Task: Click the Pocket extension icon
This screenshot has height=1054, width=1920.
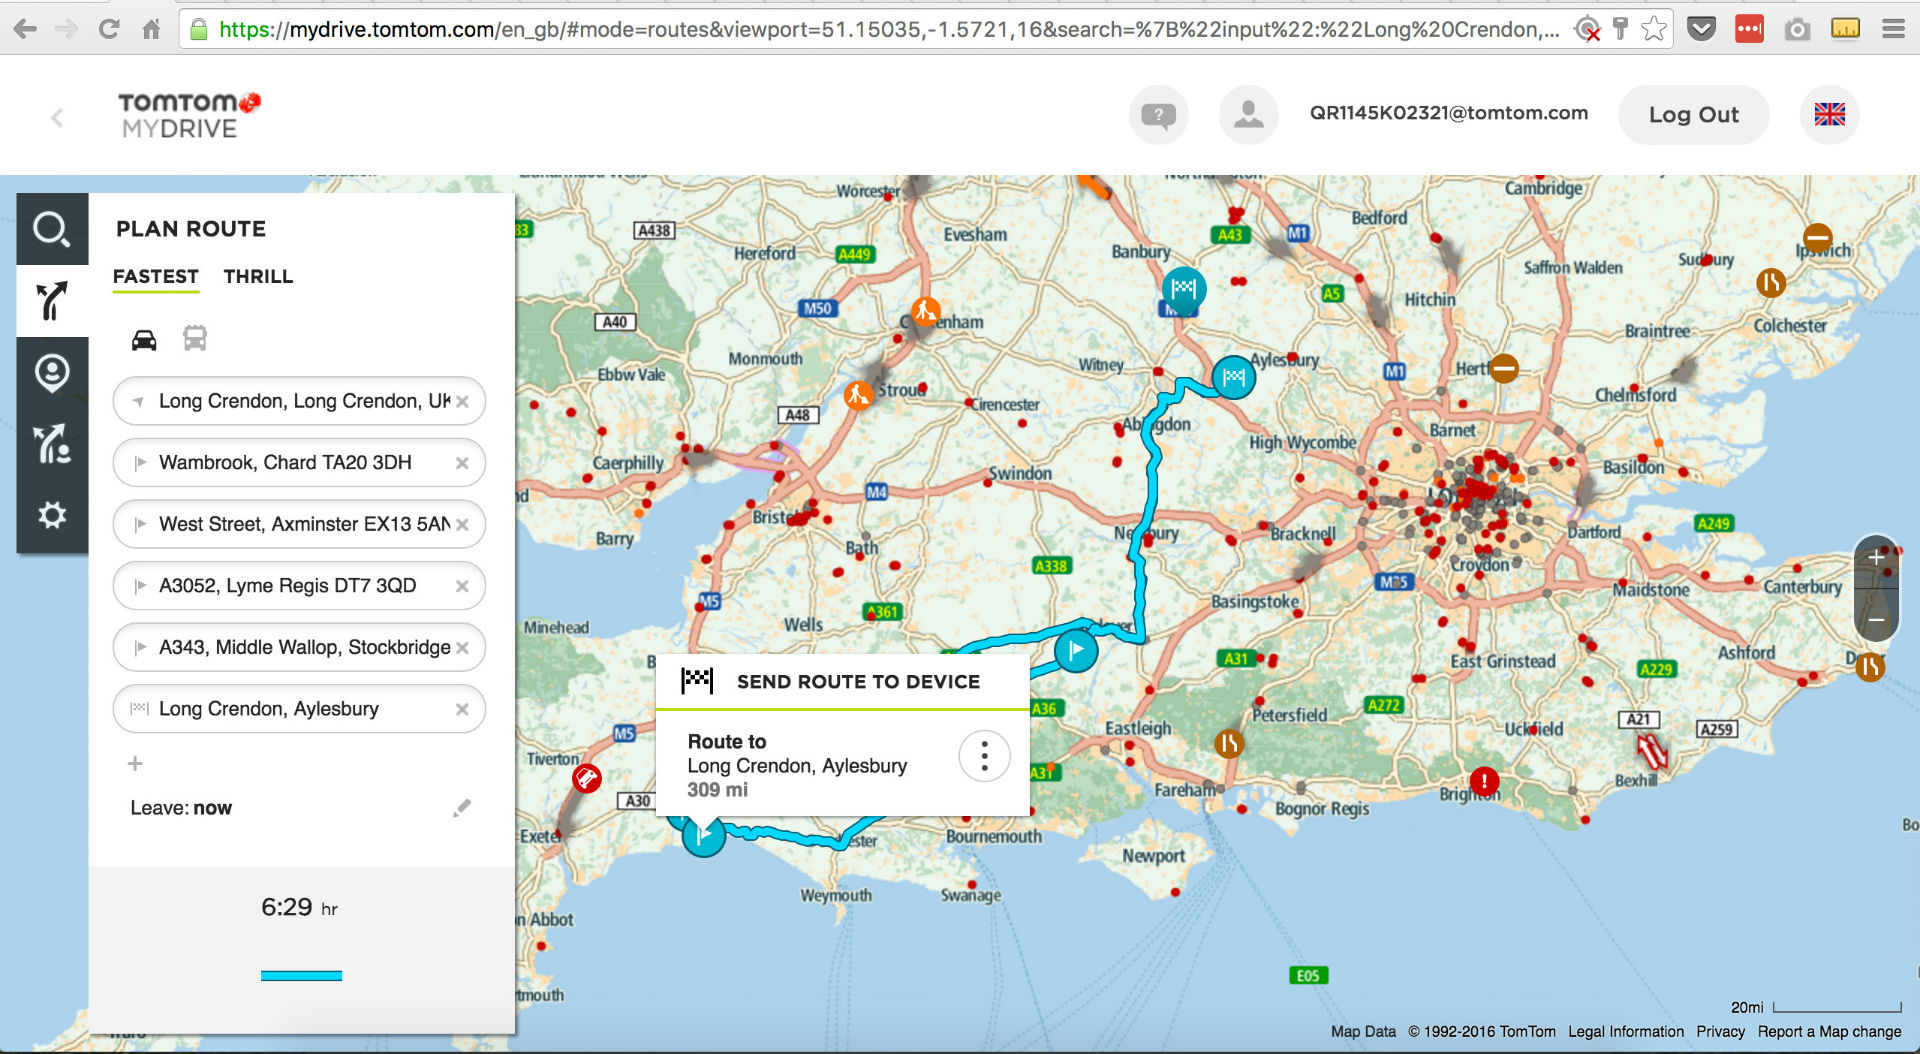Action: pyautogui.click(x=1701, y=29)
